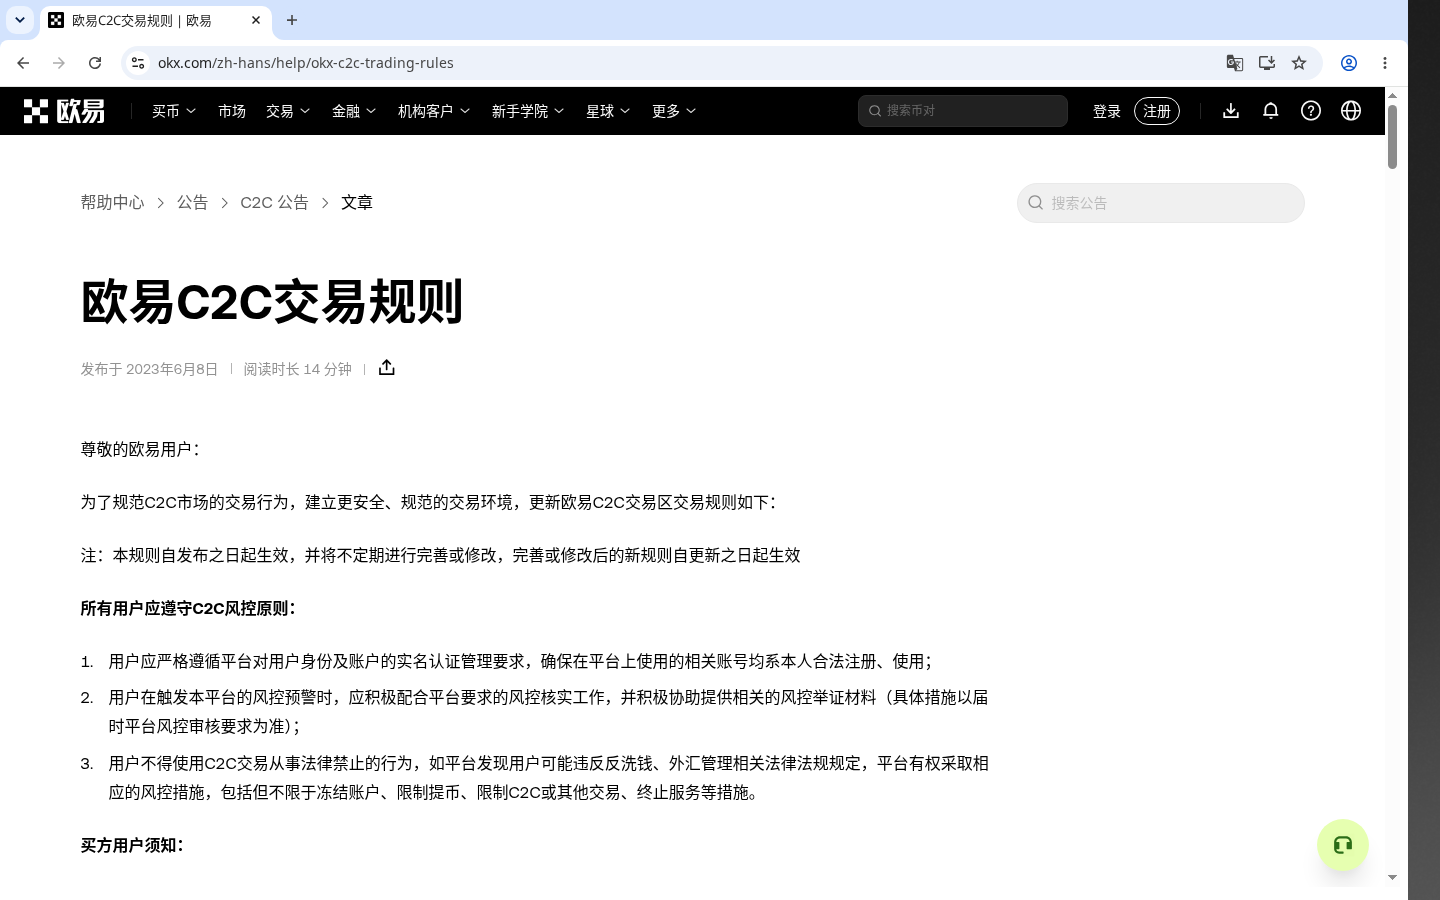This screenshot has height=900, width=1440.
Task: Click the install app icon in address bar
Action: (x=1267, y=63)
